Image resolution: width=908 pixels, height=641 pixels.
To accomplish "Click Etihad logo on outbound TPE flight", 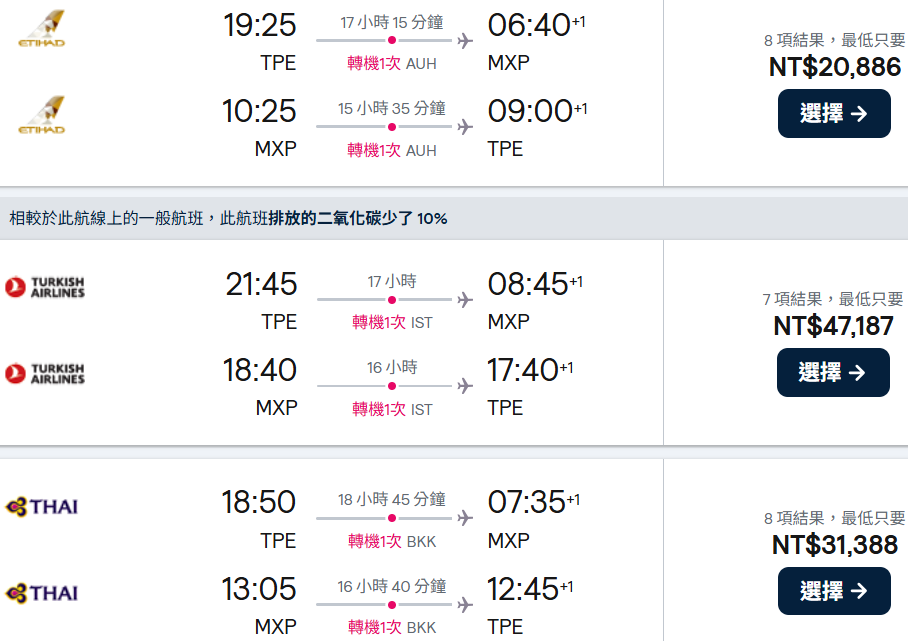I will (41, 28).
